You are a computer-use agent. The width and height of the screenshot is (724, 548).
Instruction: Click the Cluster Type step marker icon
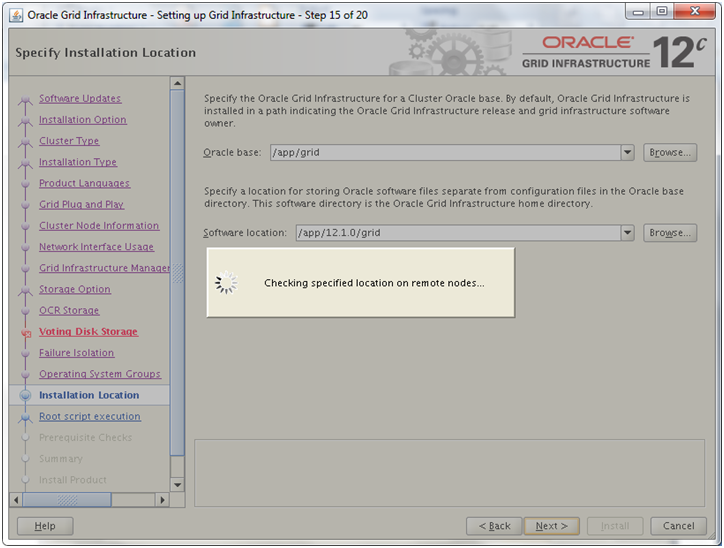(x=25, y=142)
